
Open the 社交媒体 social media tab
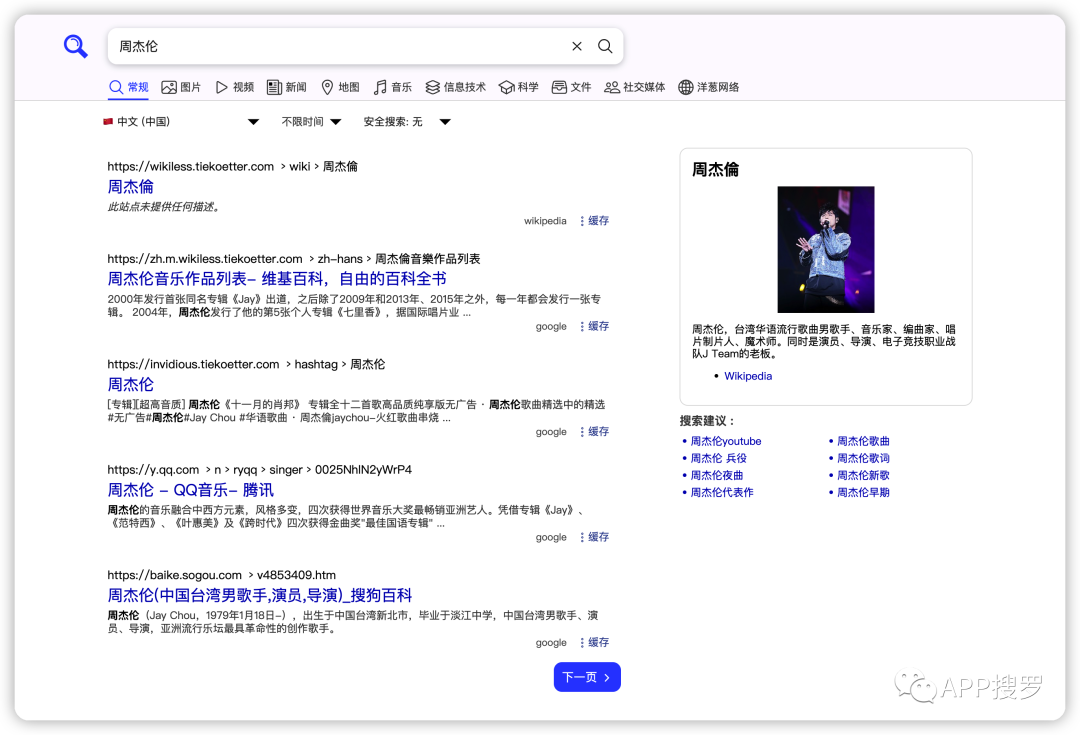pos(634,87)
